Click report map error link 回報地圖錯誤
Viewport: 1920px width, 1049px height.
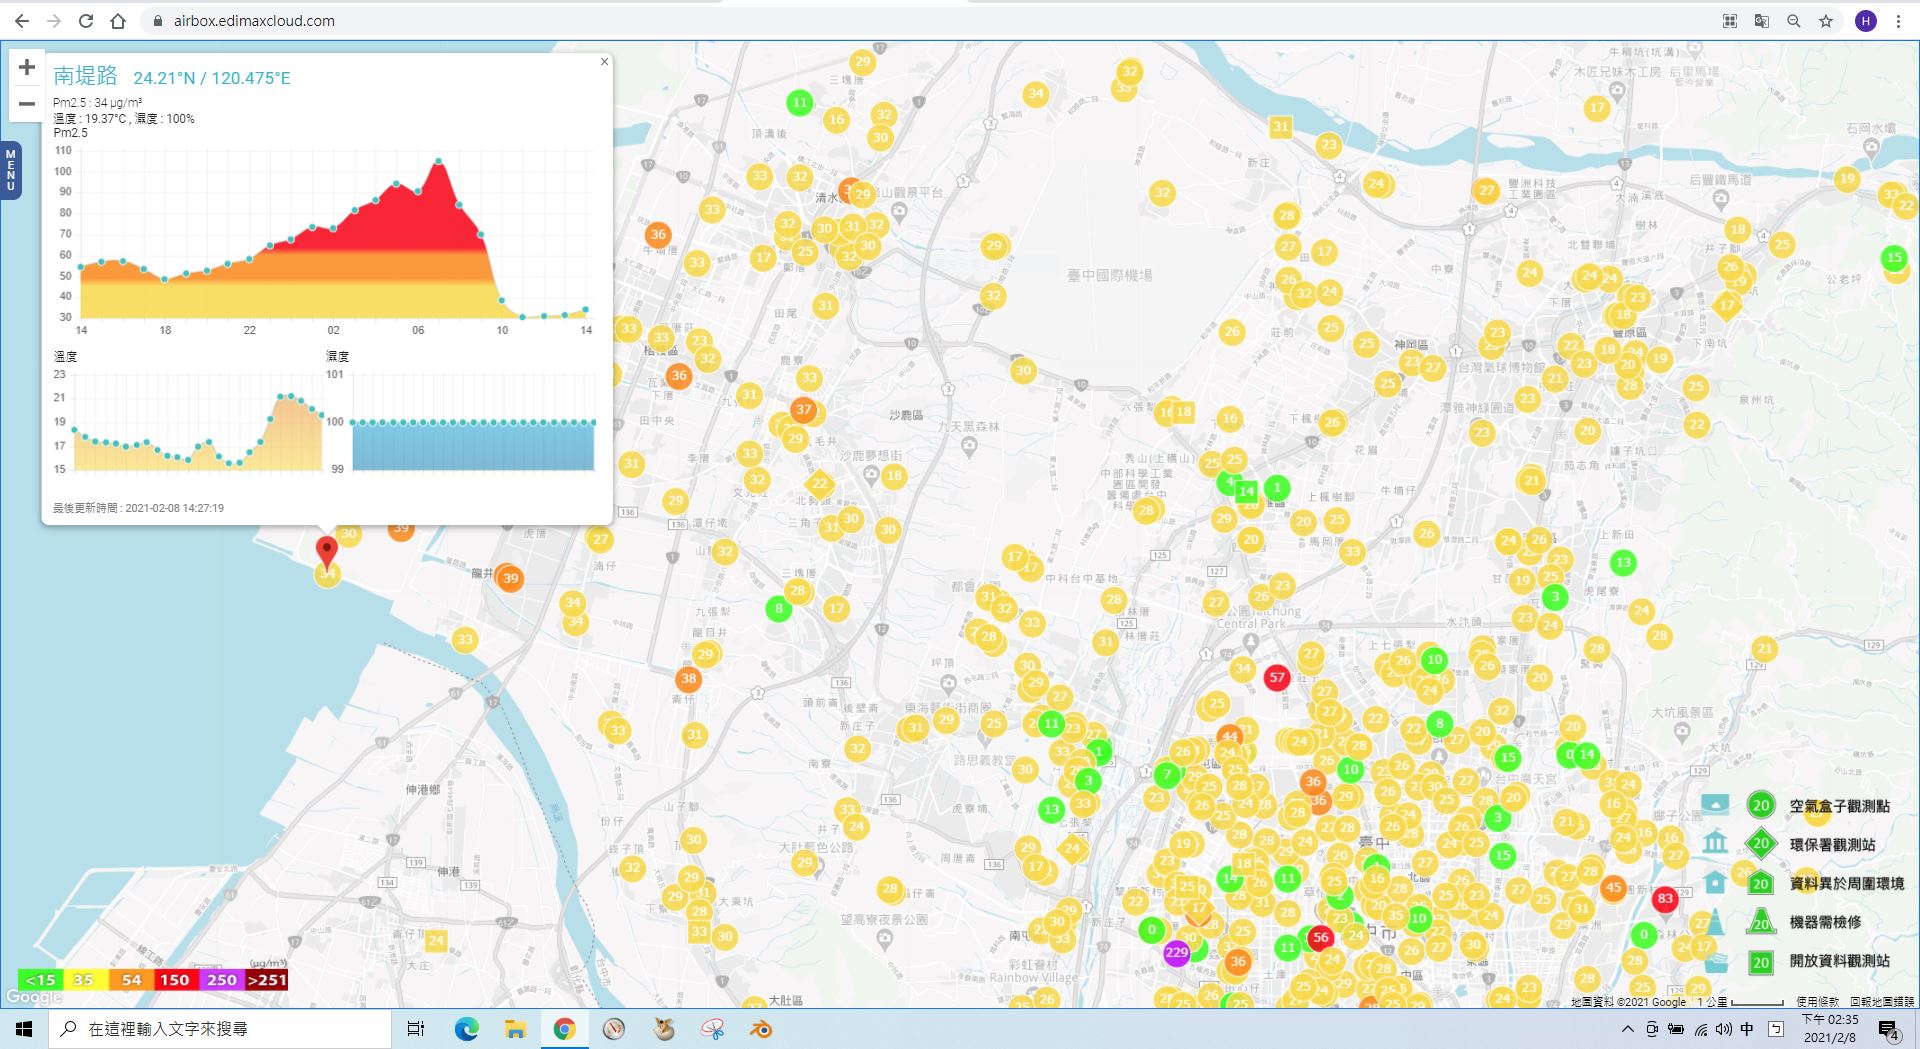pyautogui.click(x=1882, y=1001)
